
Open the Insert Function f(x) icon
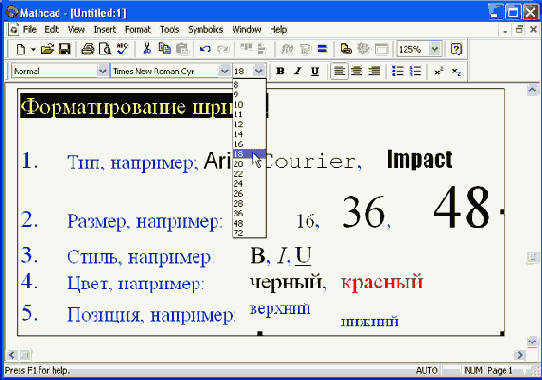[287, 49]
